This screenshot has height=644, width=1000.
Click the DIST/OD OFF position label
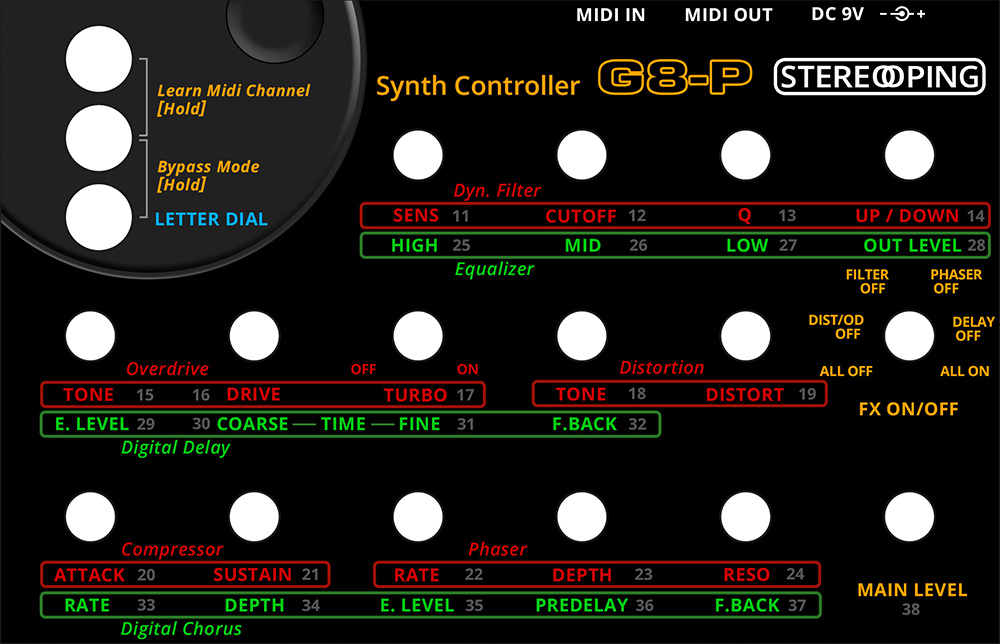click(836, 327)
